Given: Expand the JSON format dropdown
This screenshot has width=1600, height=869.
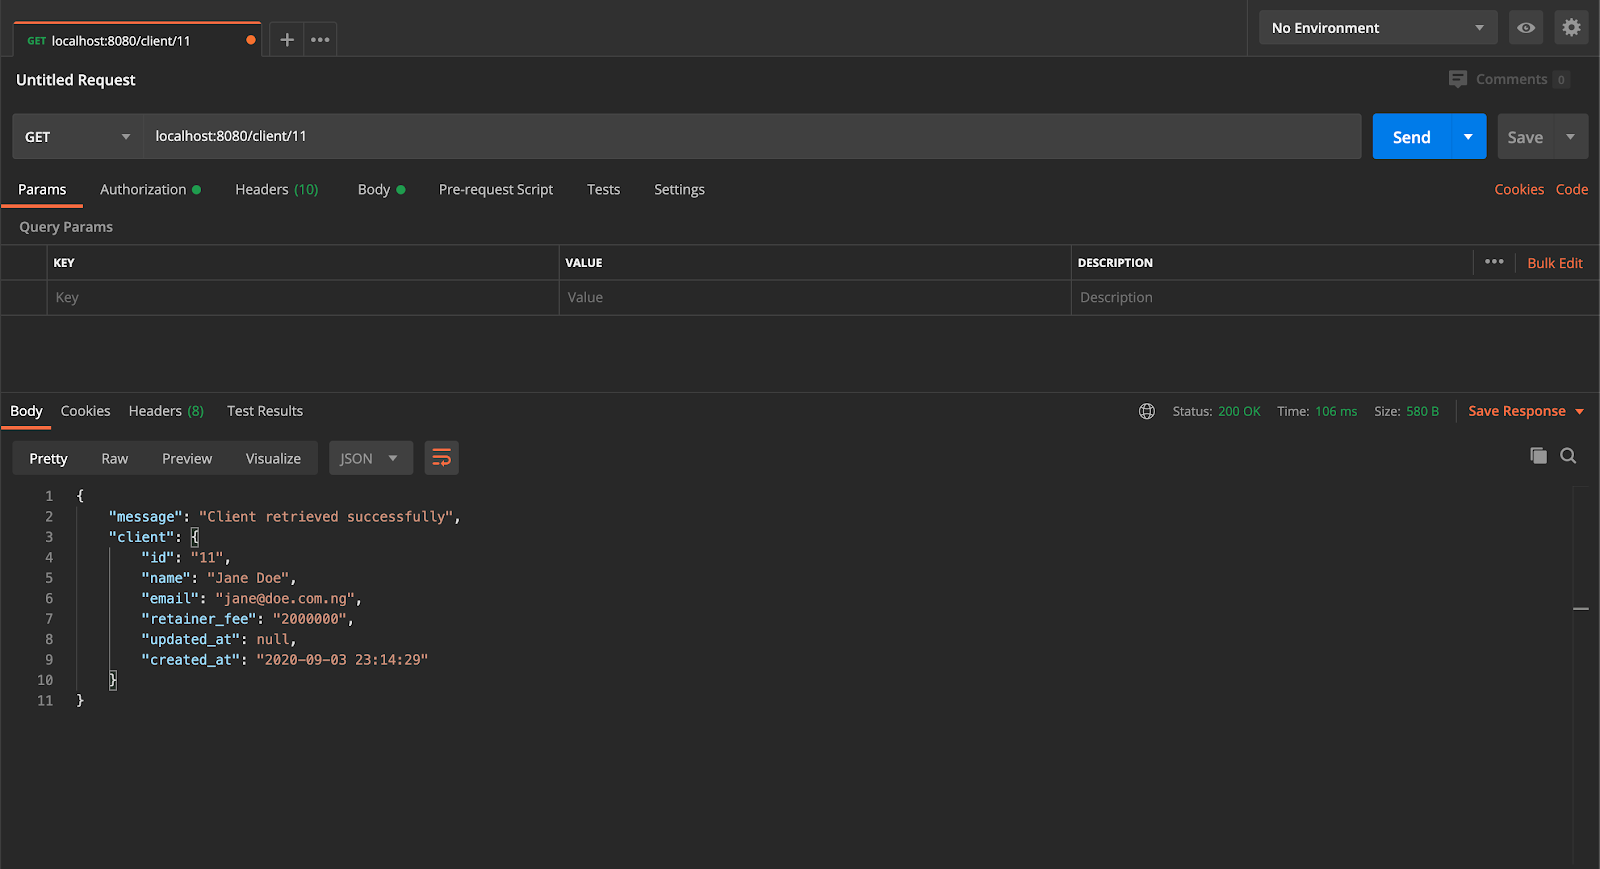Looking at the screenshot, I should click(370, 458).
